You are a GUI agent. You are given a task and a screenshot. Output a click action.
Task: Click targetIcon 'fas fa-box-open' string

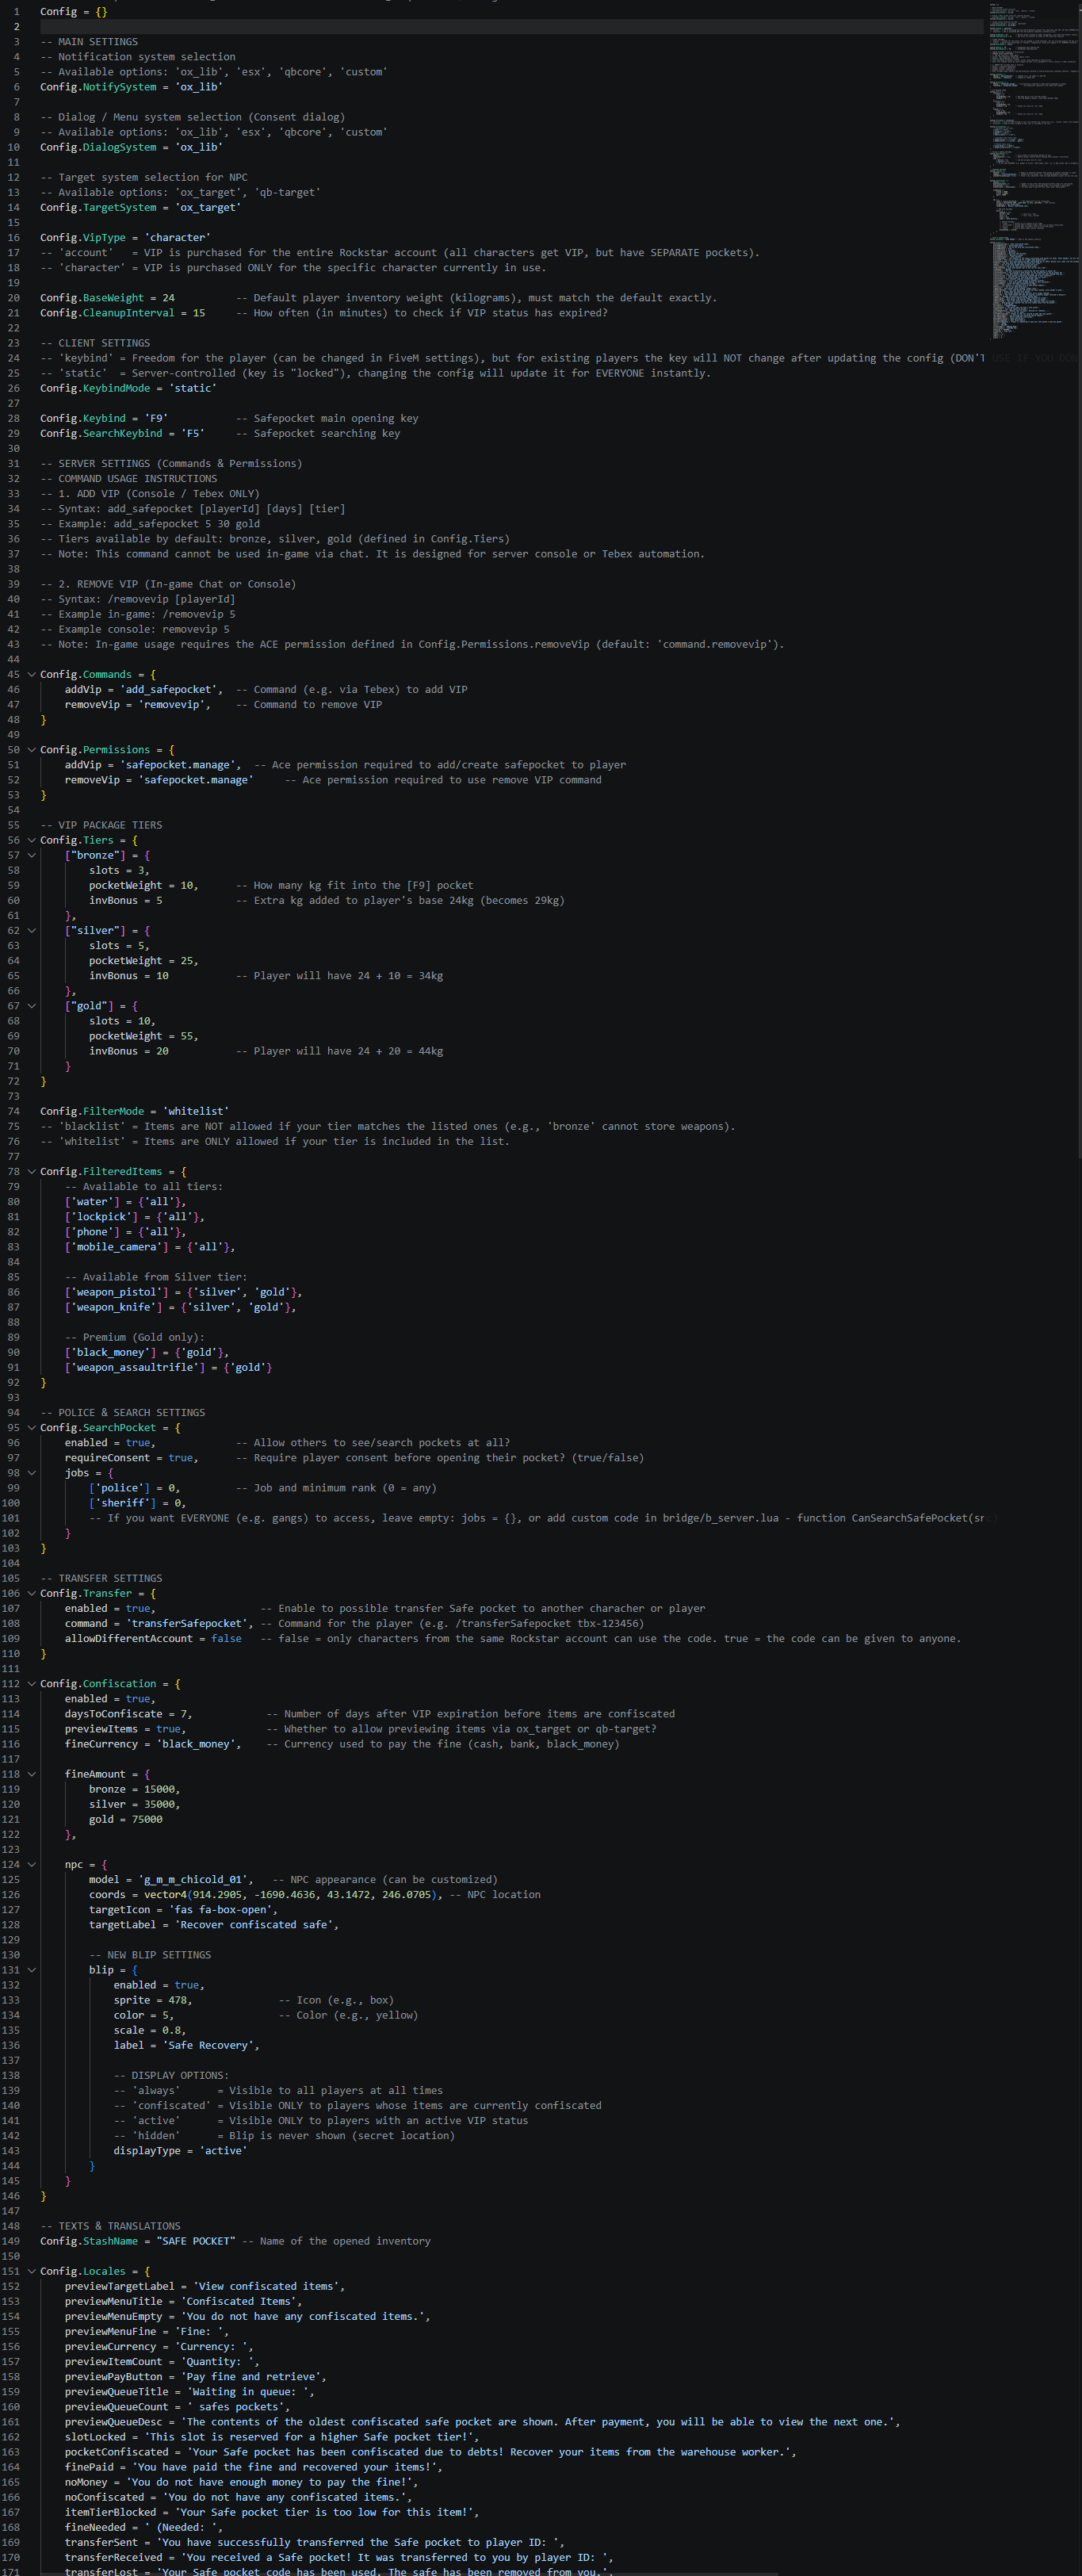pyautogui.click(x=223, y=1910)
